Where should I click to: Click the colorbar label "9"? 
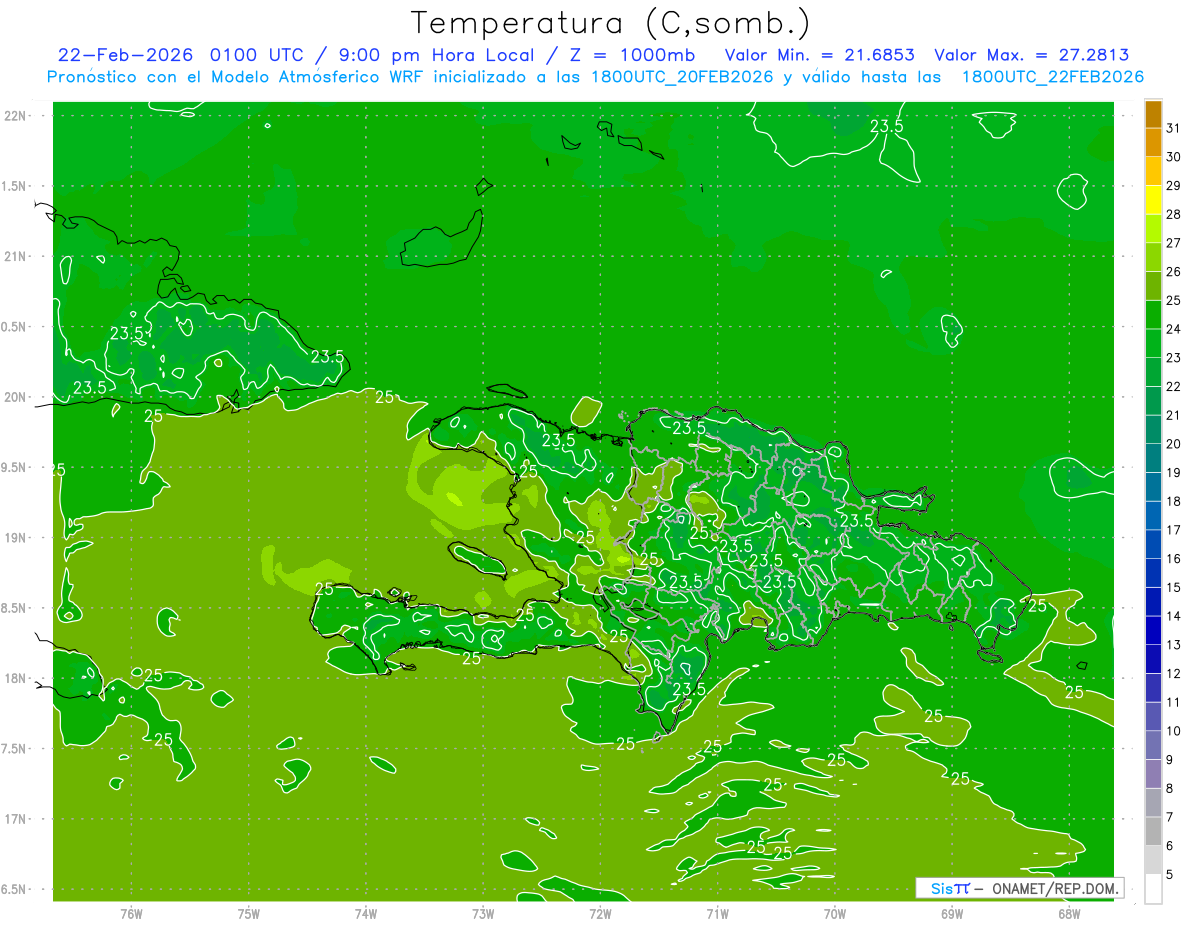[1170, 760]
